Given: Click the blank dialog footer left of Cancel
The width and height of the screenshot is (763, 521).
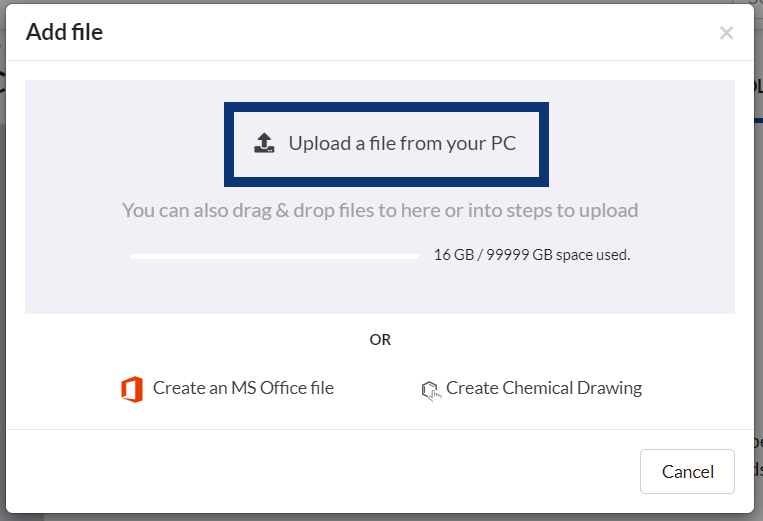Looking at the screenshot, I should pyautogui.click(x=320, y=471).
